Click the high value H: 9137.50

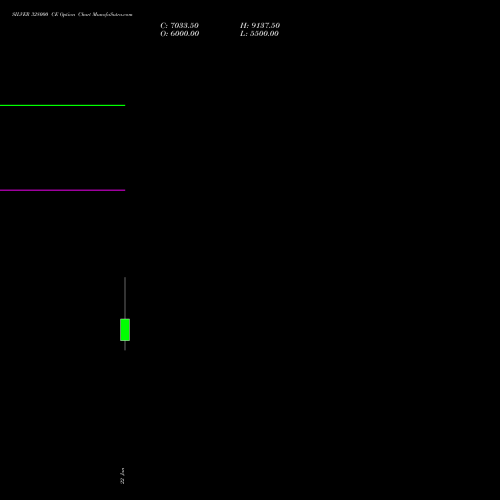(x=260, y=26)
